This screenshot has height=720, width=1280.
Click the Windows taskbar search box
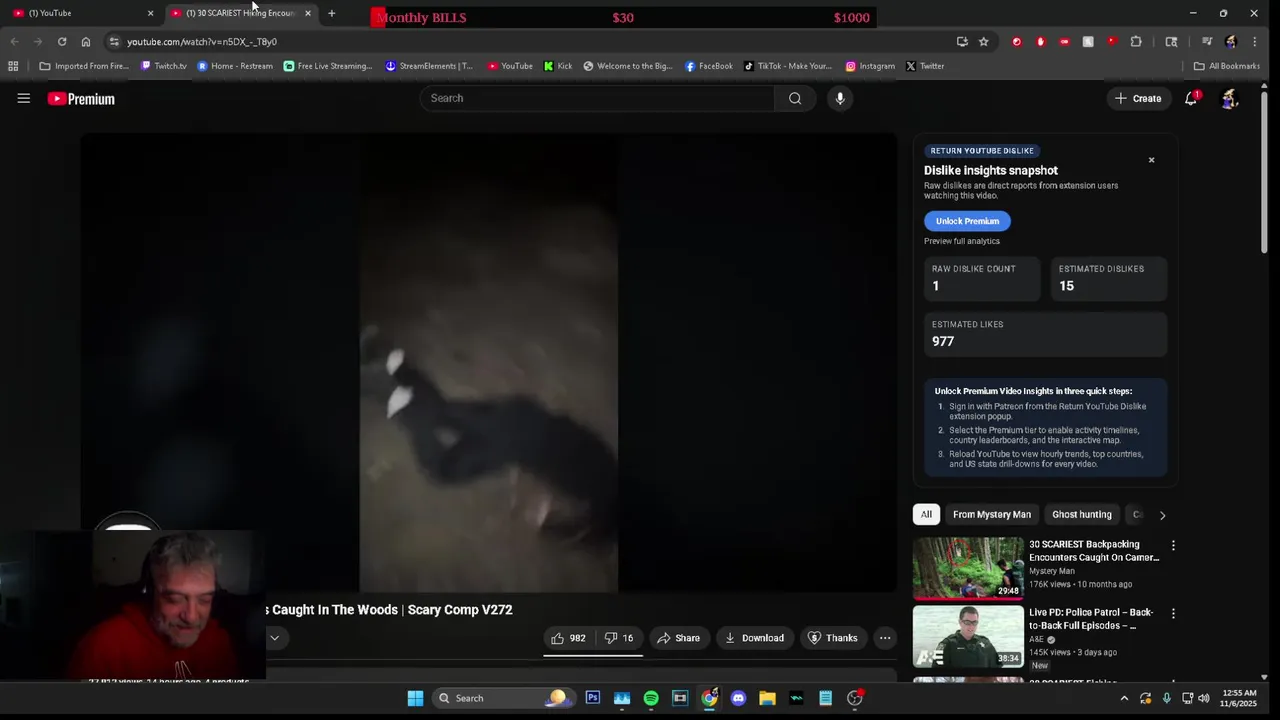coord(503,698)
